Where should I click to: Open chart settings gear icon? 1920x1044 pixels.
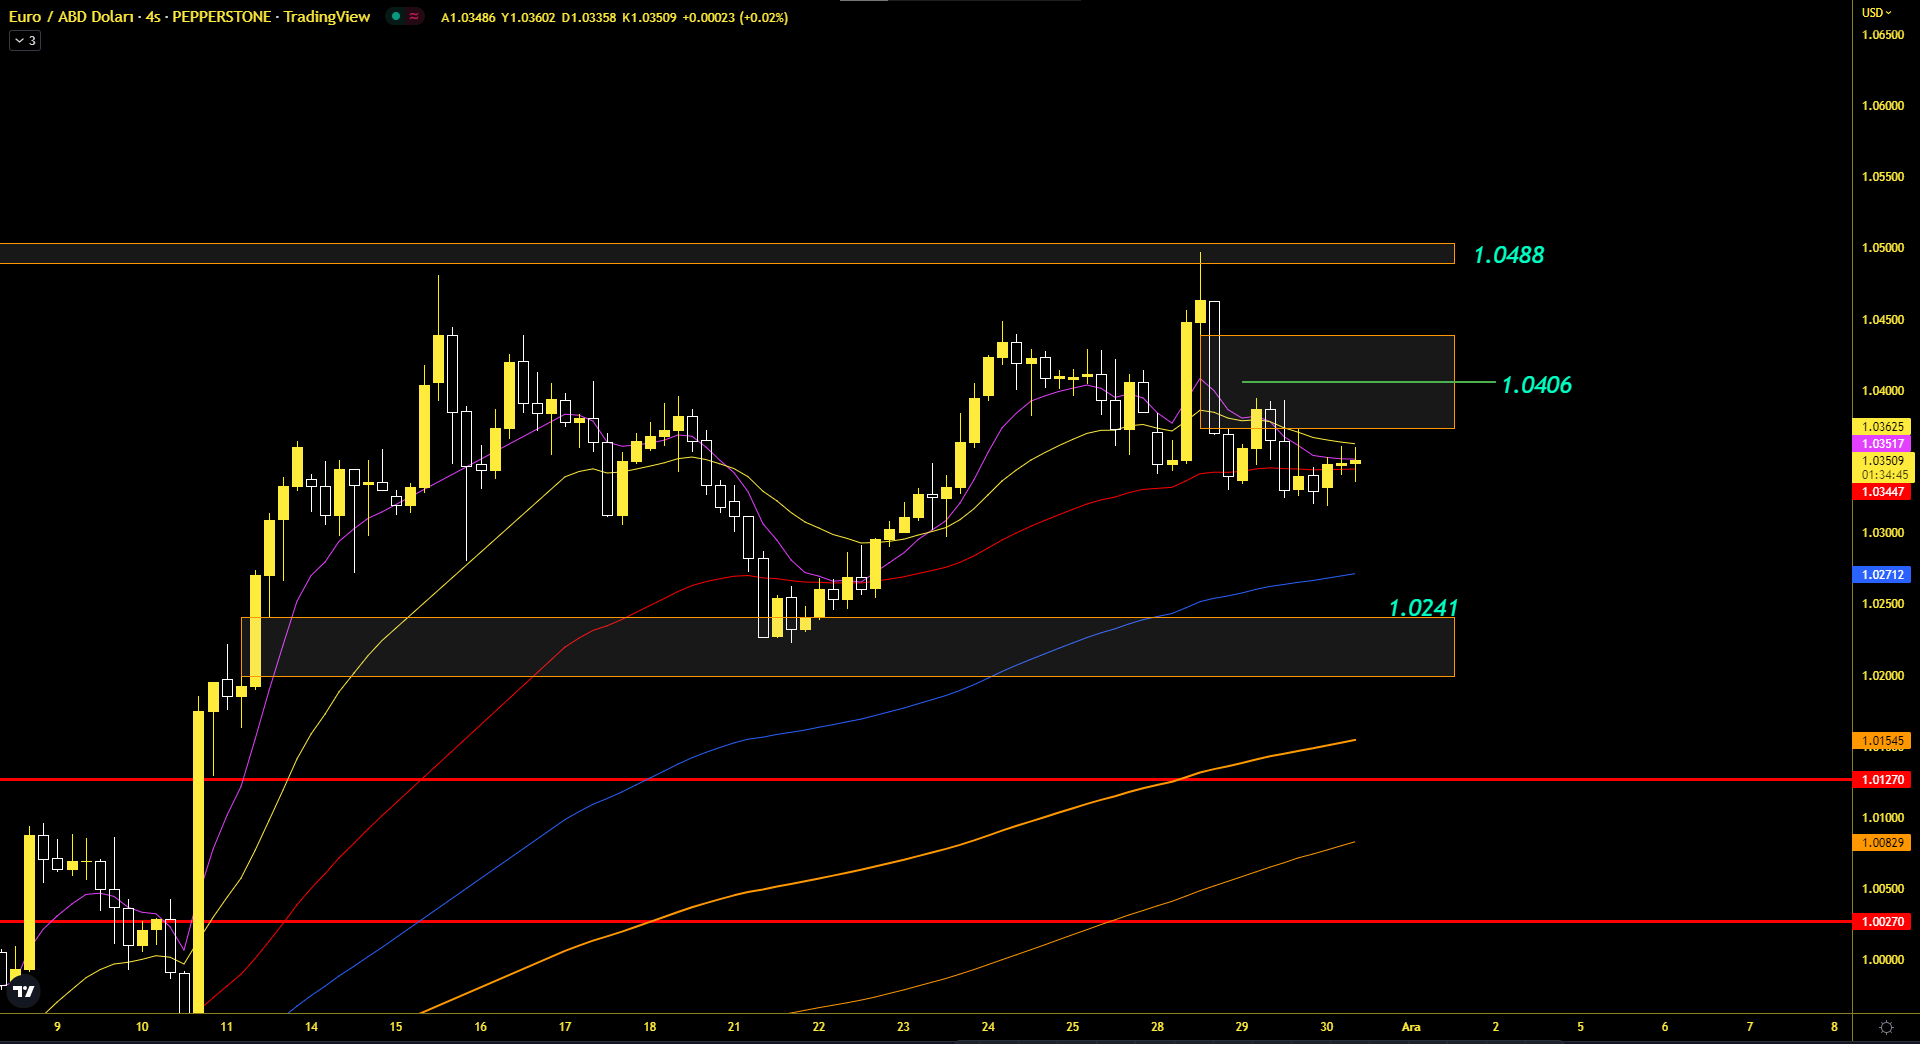pyautogui.click(x=1886, y=1027)
